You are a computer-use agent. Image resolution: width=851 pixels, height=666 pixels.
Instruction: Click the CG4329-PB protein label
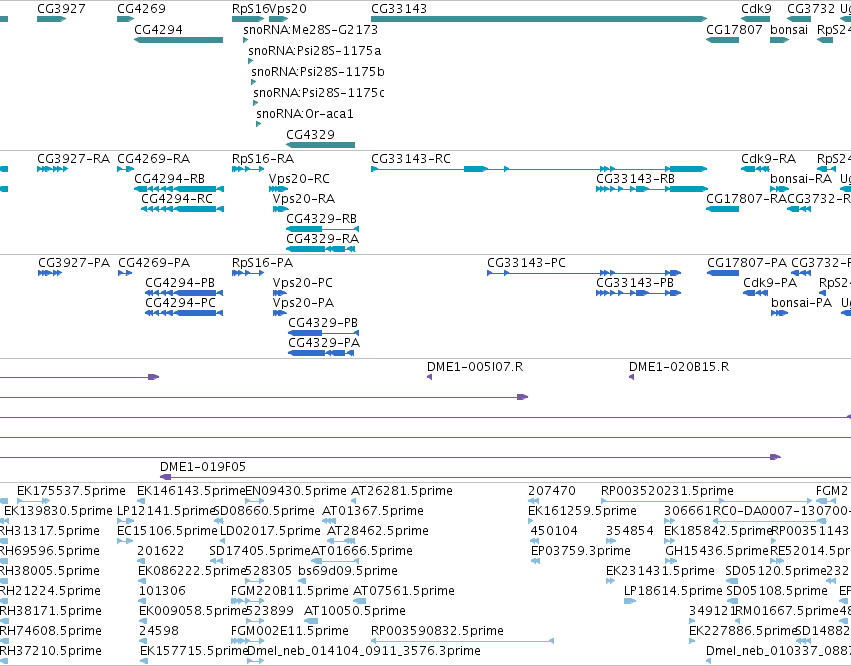(323, 322)
